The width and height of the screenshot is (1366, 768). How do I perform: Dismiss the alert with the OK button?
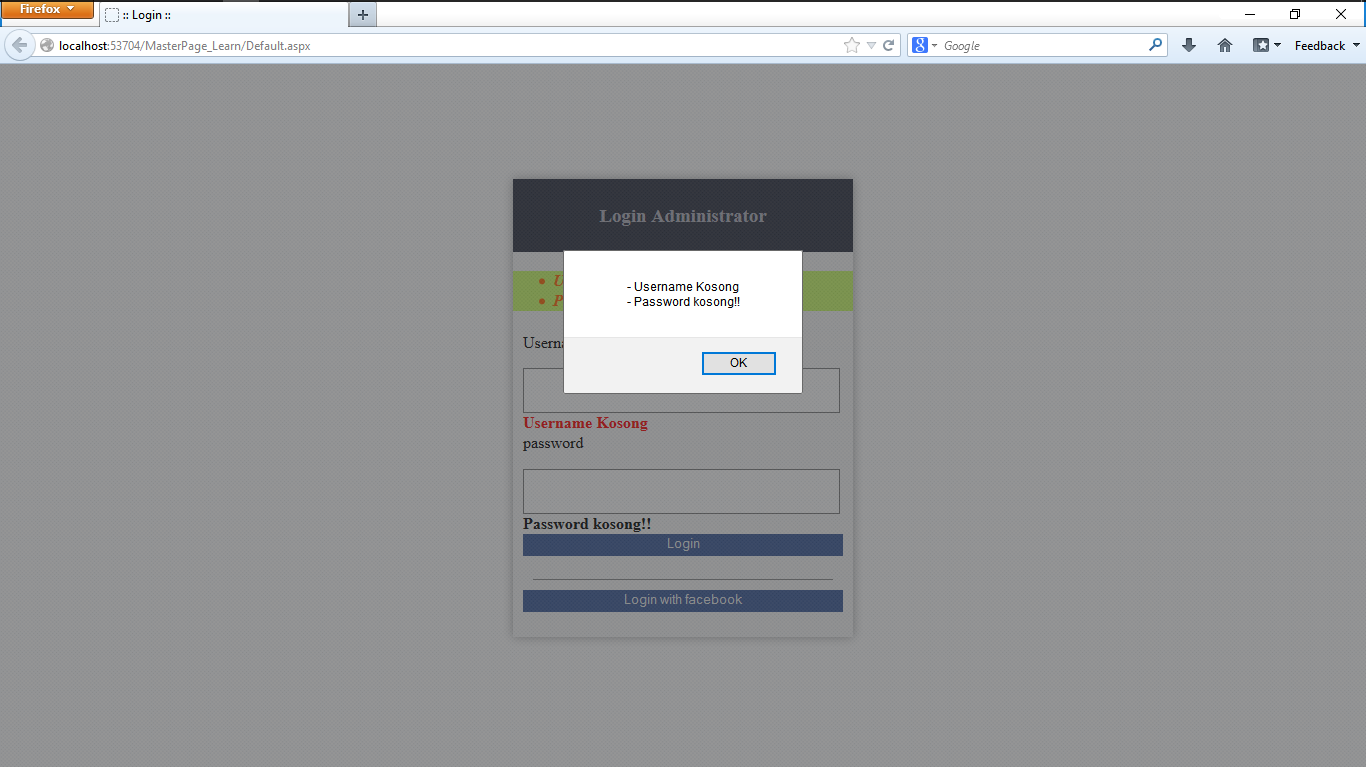coord(738,363)
